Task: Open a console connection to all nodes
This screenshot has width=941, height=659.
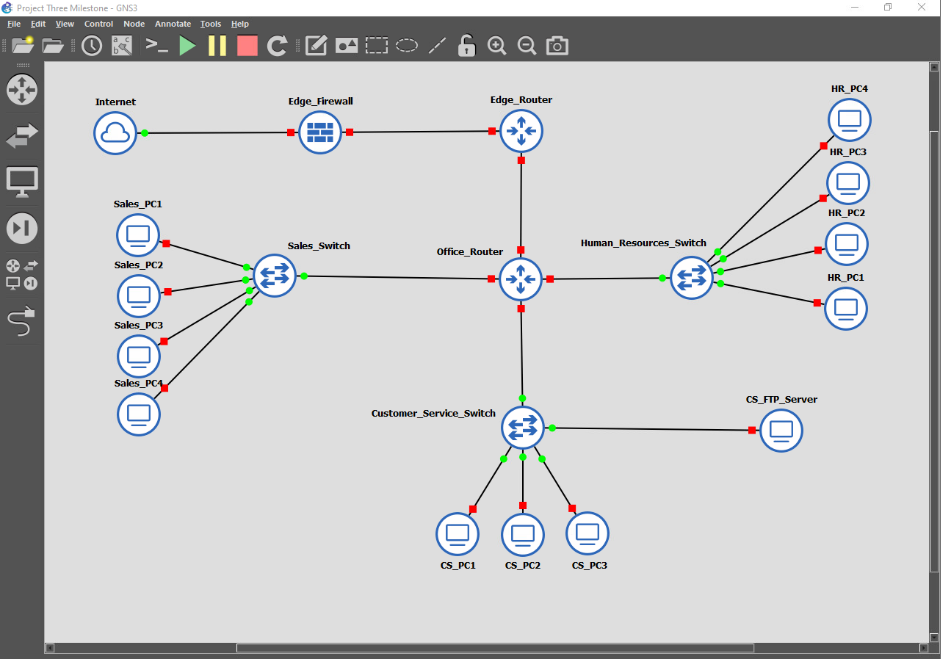Action: [156, 45]
